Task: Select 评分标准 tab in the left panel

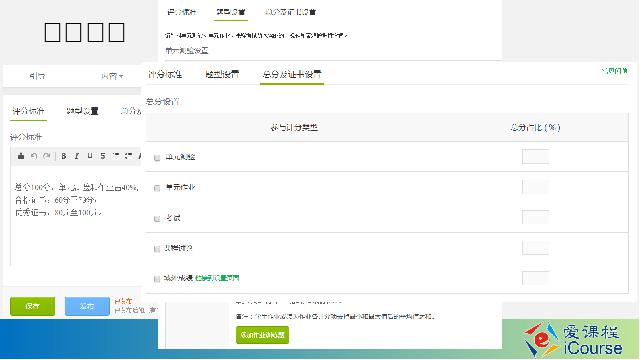Action: [28, 111]
